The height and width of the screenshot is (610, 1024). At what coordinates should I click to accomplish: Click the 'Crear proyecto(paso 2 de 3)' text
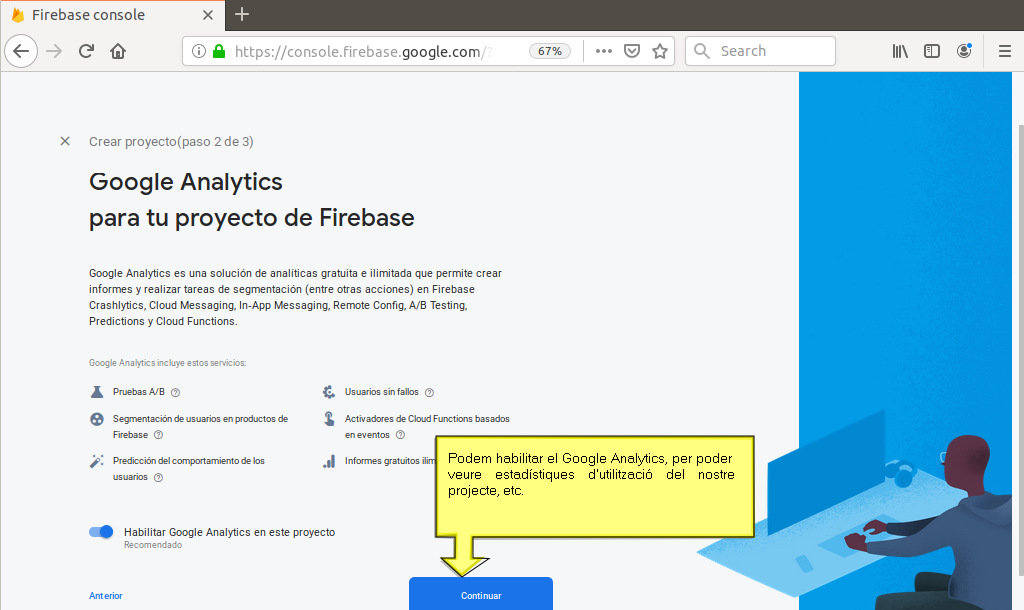(x=171, y=142)
